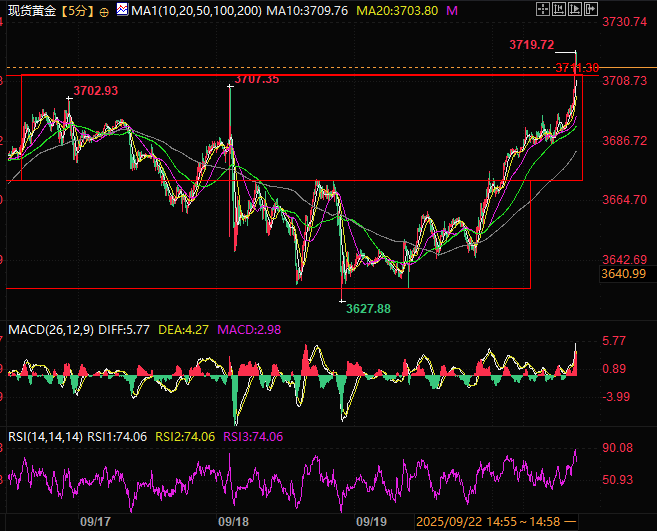Image resolution: width=657 pixels, height=531 pixels.
Task: Click the 0.89 MACD axis value
Action: coord(614,369)
